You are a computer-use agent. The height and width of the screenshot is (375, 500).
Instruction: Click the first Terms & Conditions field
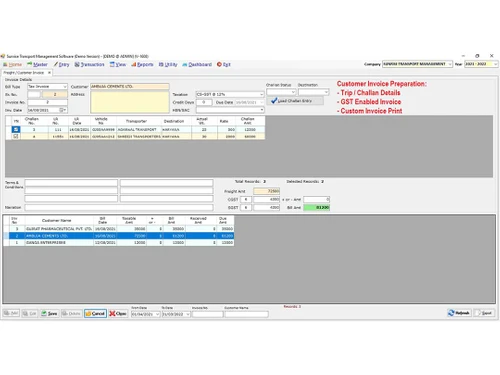(x=71, y=183)
